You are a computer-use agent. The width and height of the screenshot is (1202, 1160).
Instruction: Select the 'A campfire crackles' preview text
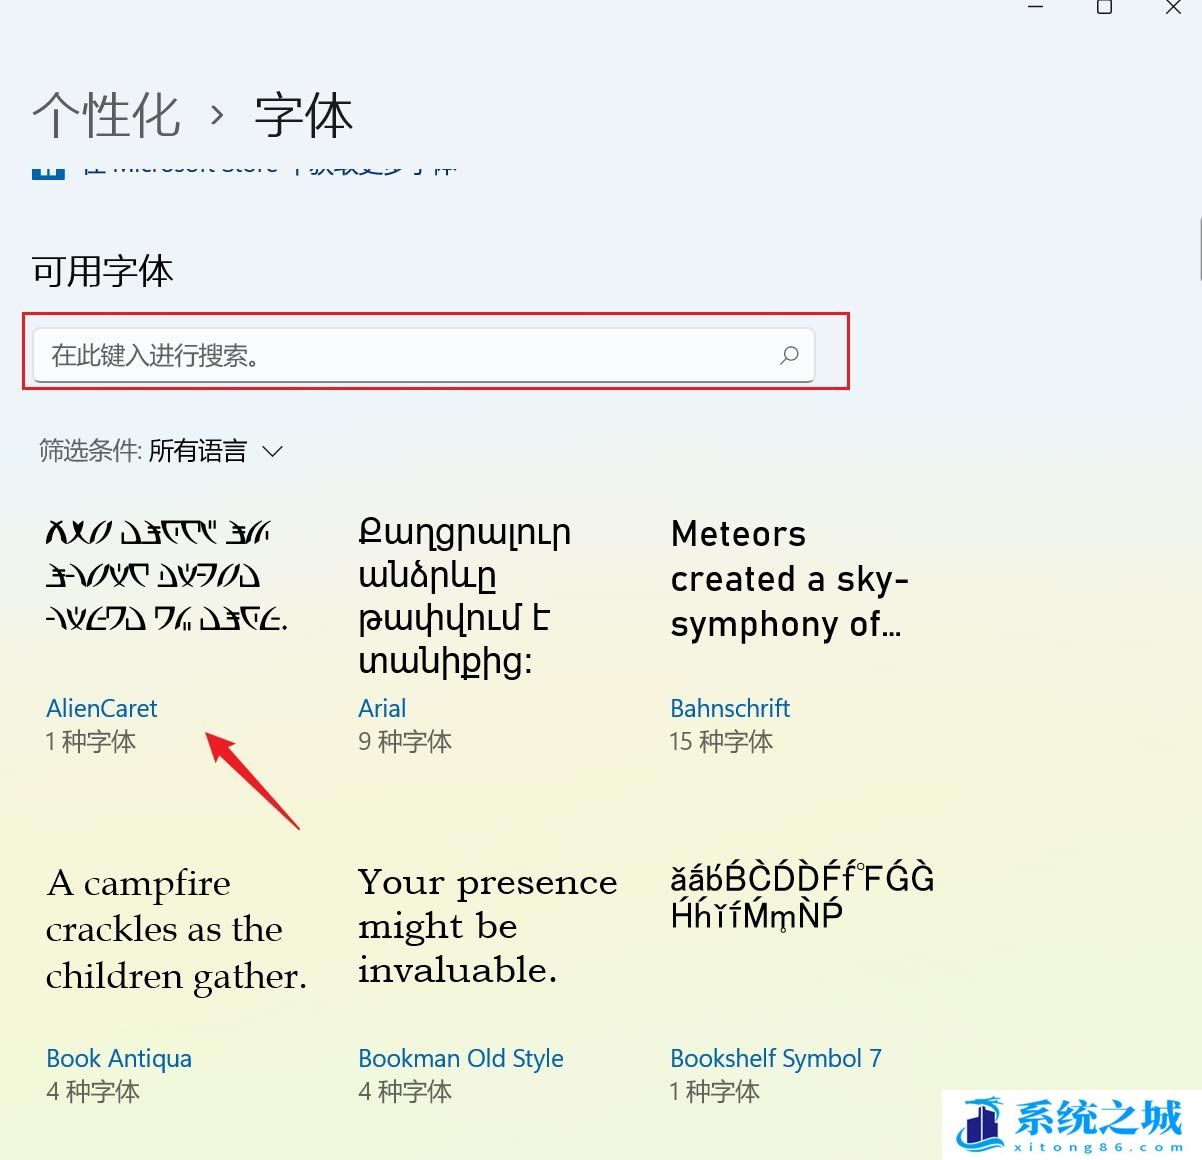tap(176, 929)
